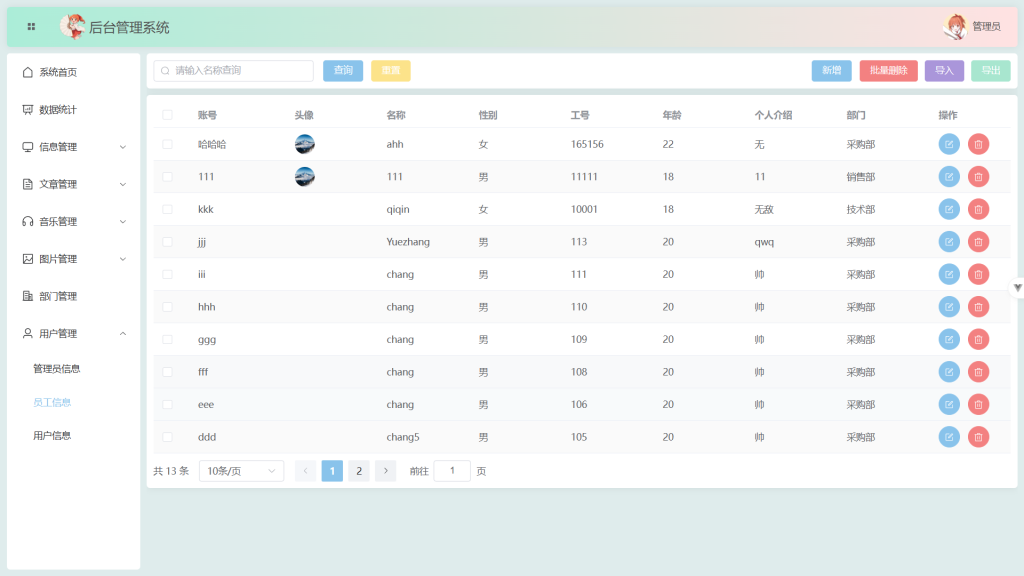Screen dimensions: 1024x576
Task: Click edit icon for account fff
Action: 949,372
